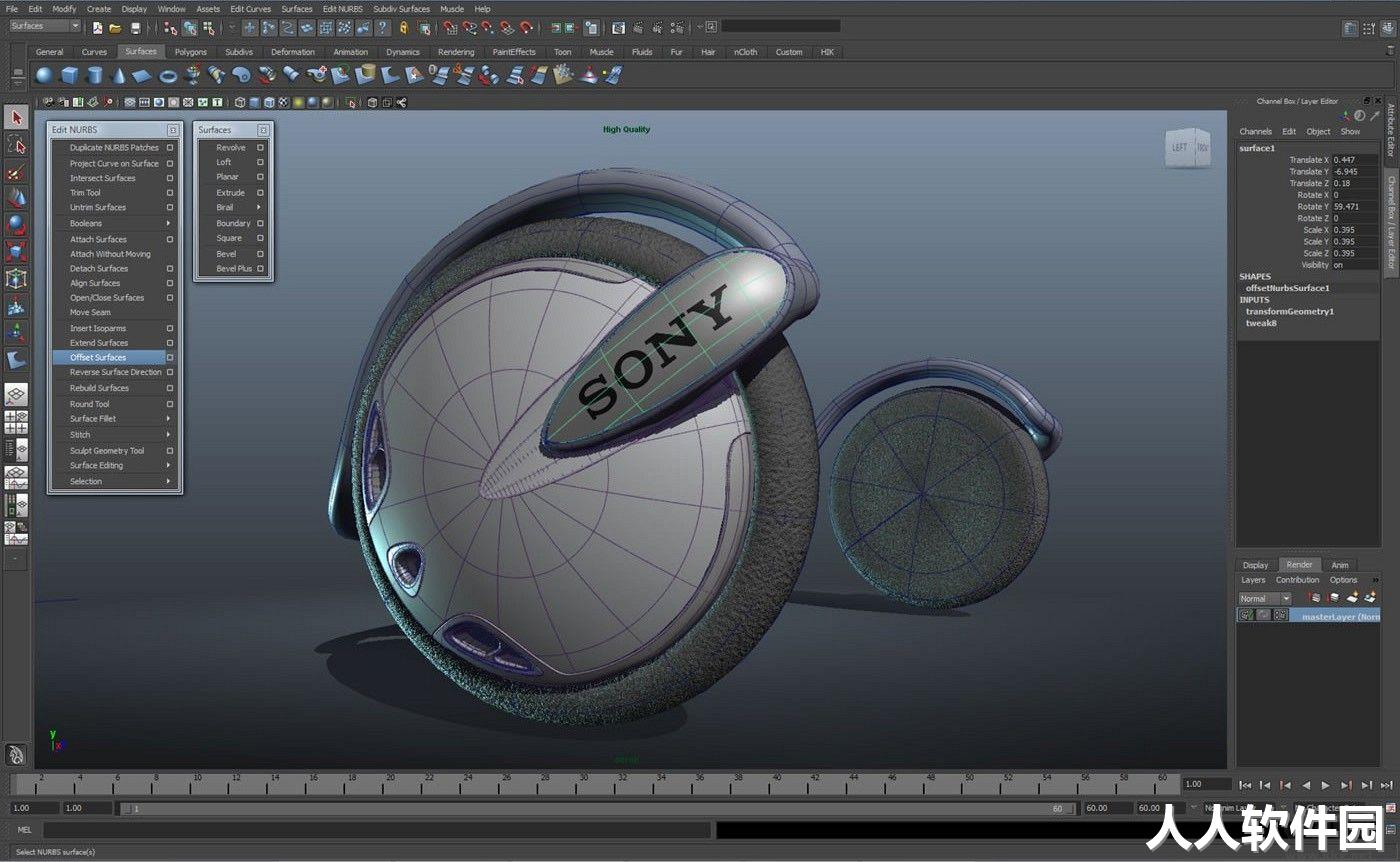Create a NURBS torus from the shelf

coord(168,75)
